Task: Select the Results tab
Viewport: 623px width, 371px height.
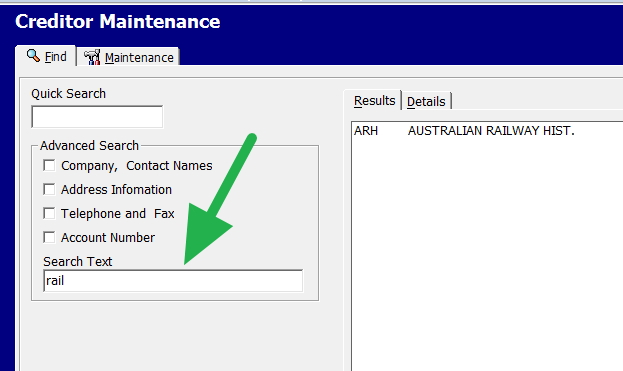Action: [x=374, y=101]
